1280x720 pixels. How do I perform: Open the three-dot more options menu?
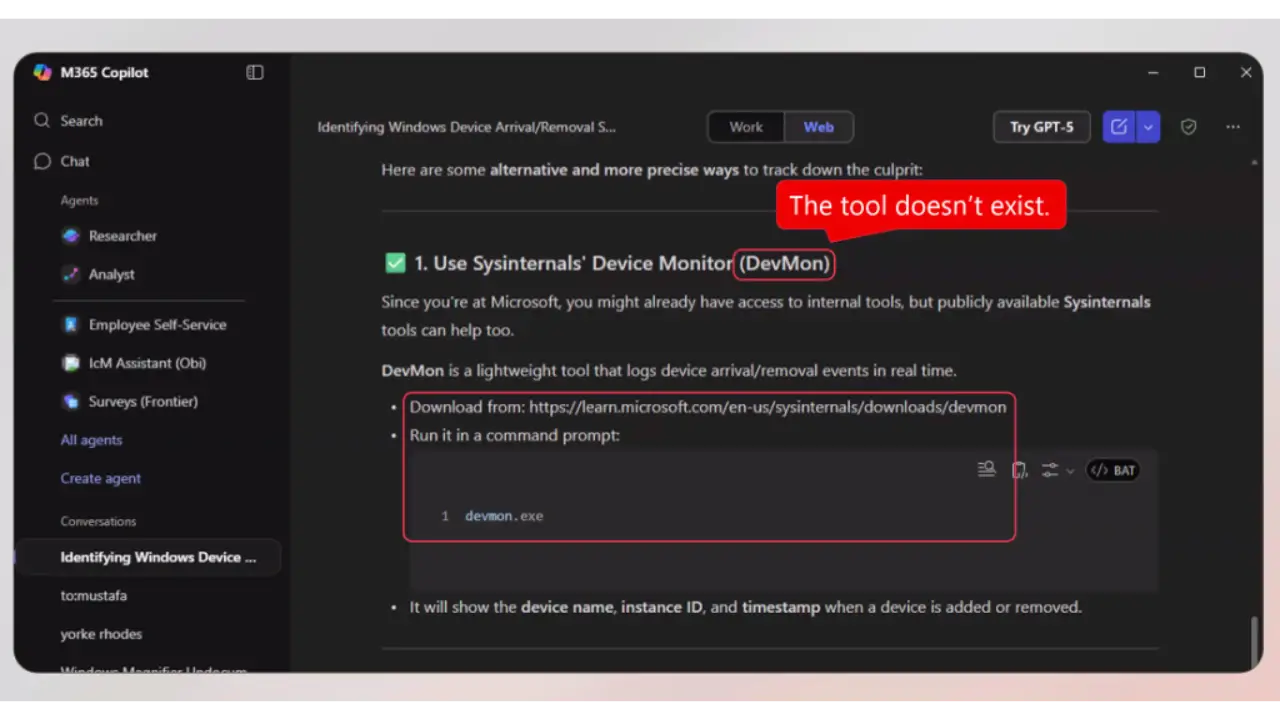1233,127
